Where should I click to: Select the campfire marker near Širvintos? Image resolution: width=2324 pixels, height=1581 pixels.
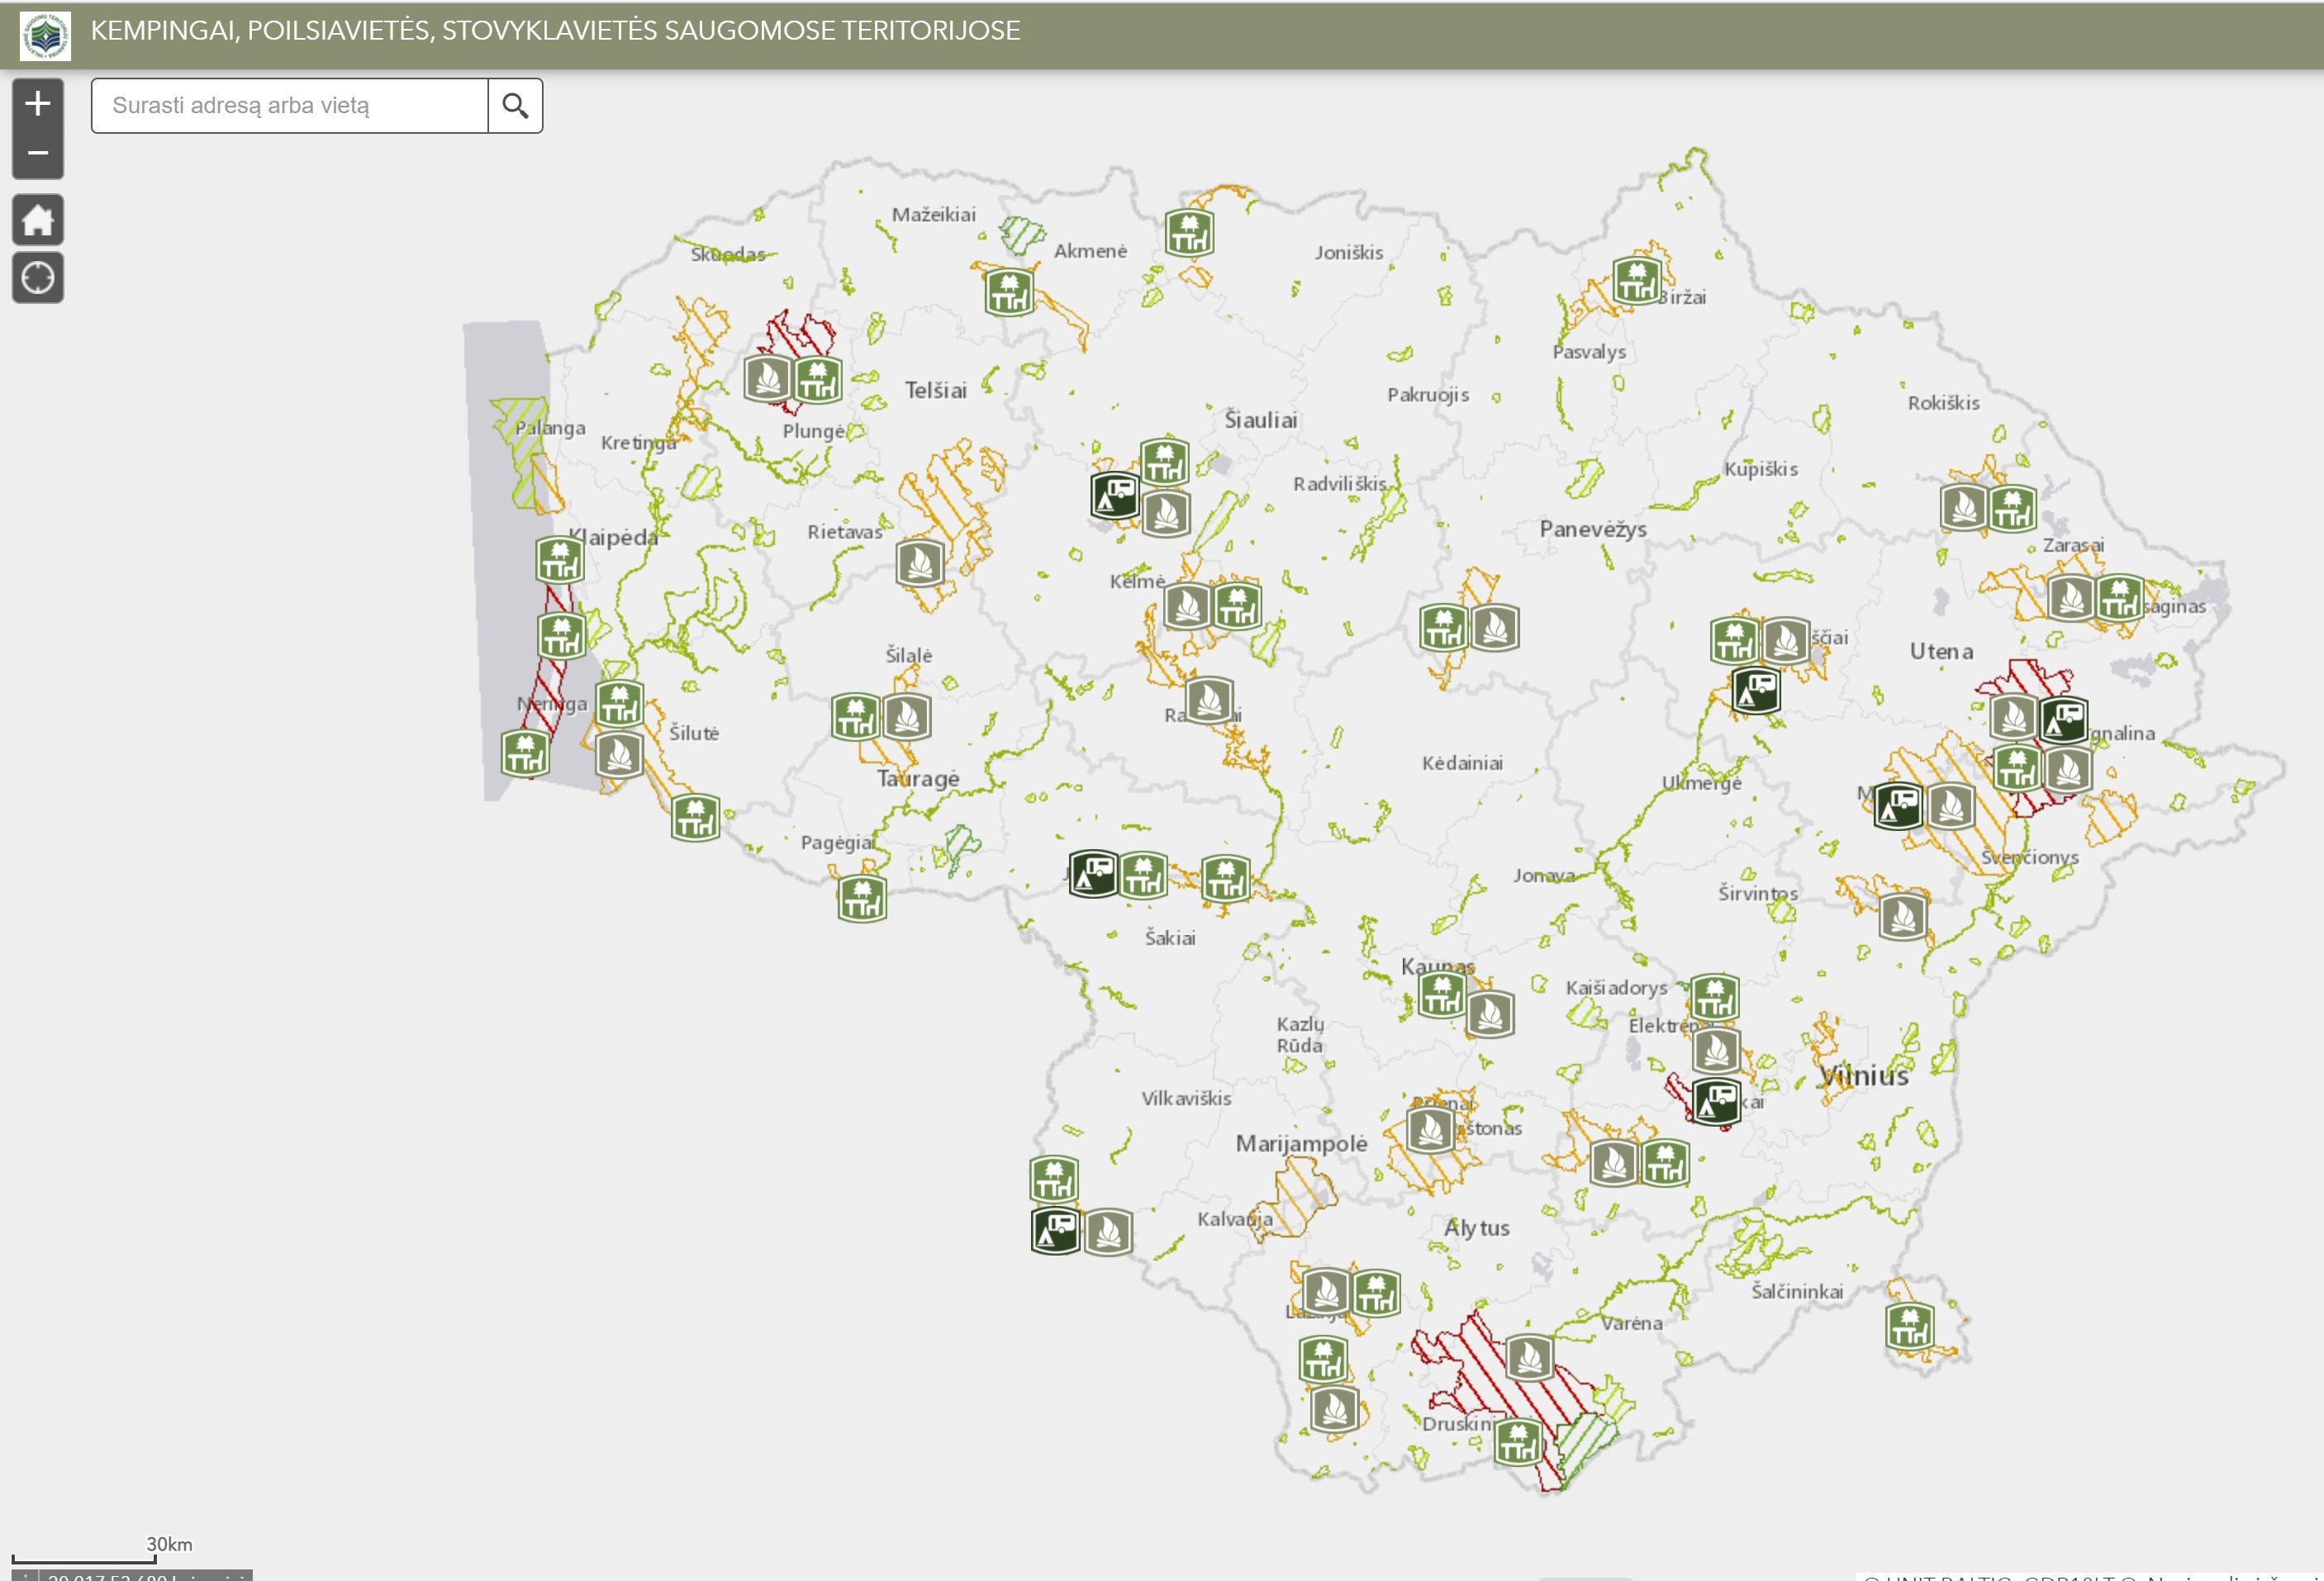(1903, 916)
